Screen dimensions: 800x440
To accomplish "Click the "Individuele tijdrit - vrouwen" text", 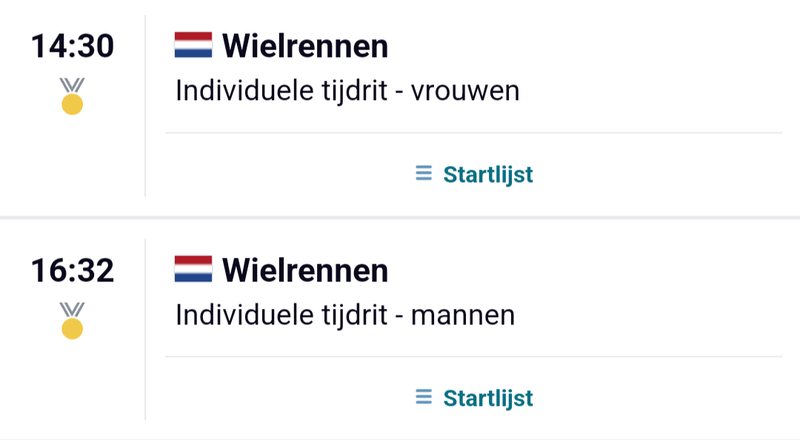I will pos(348,91).
